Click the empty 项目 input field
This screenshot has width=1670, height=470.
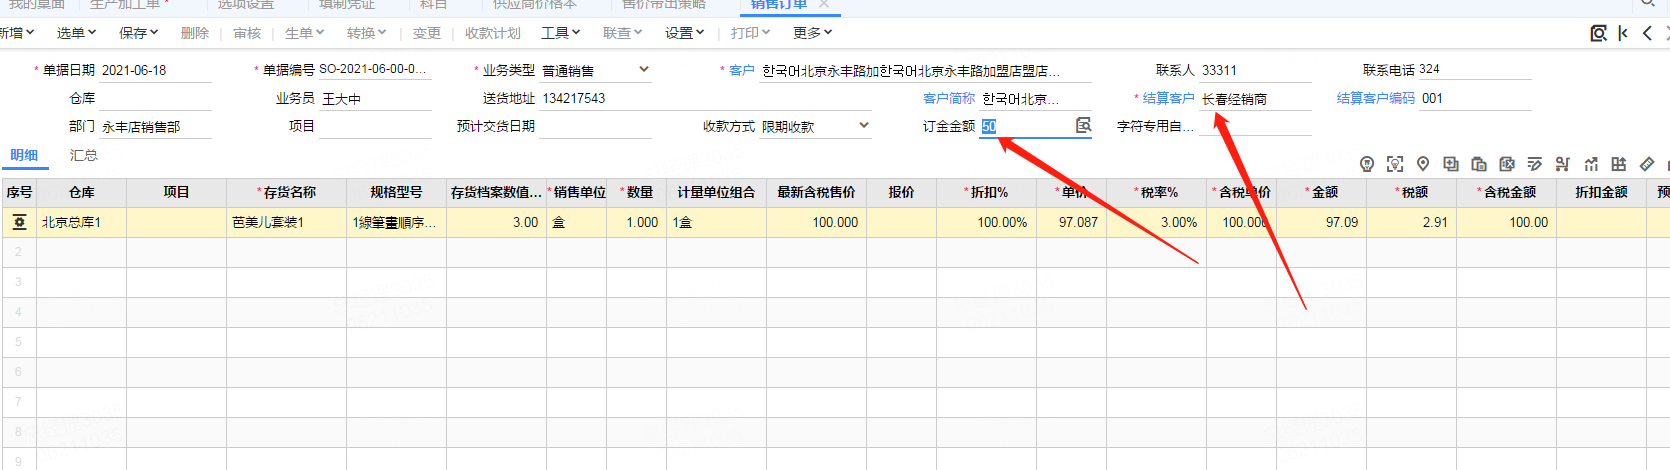[376, 126]
